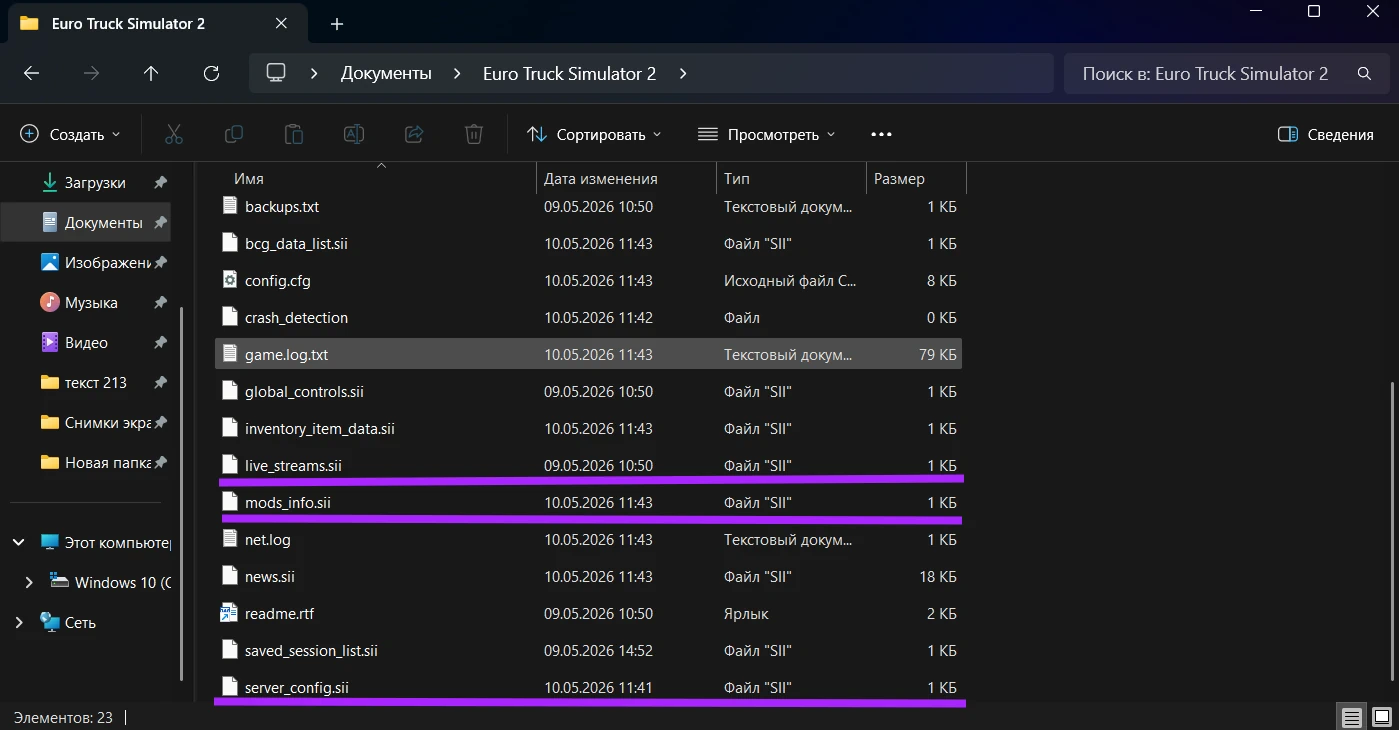
Task: Expand the Сеть tree node
Action: click(x=19, y=622)
